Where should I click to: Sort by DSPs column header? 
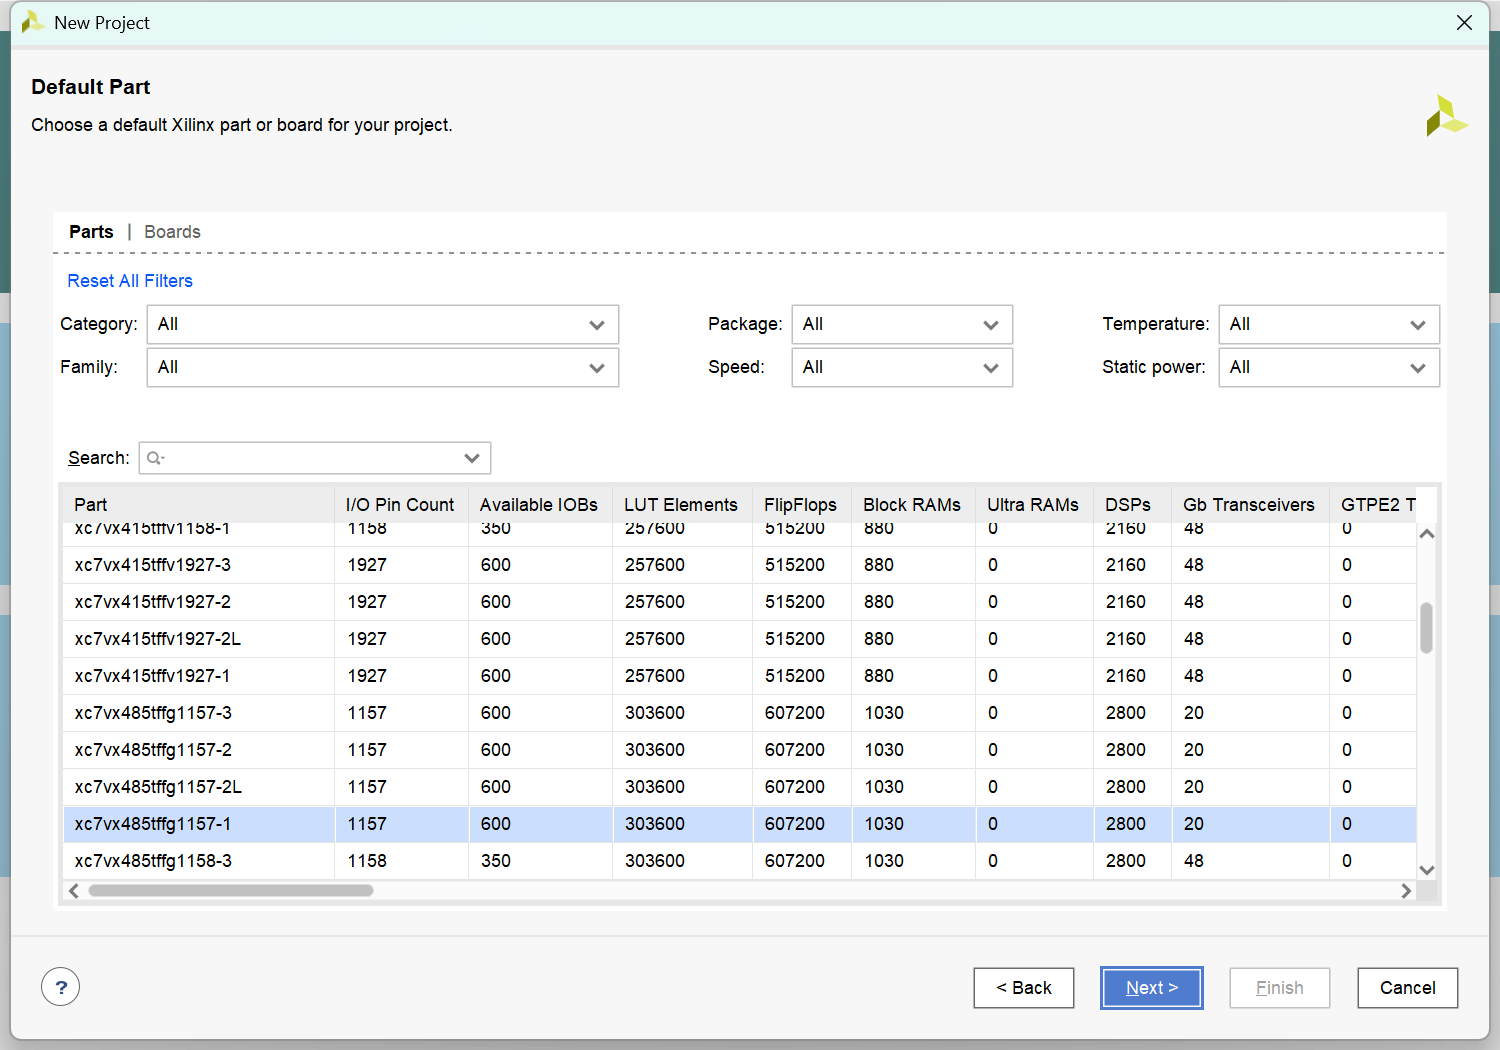(x=1132, y=505)
